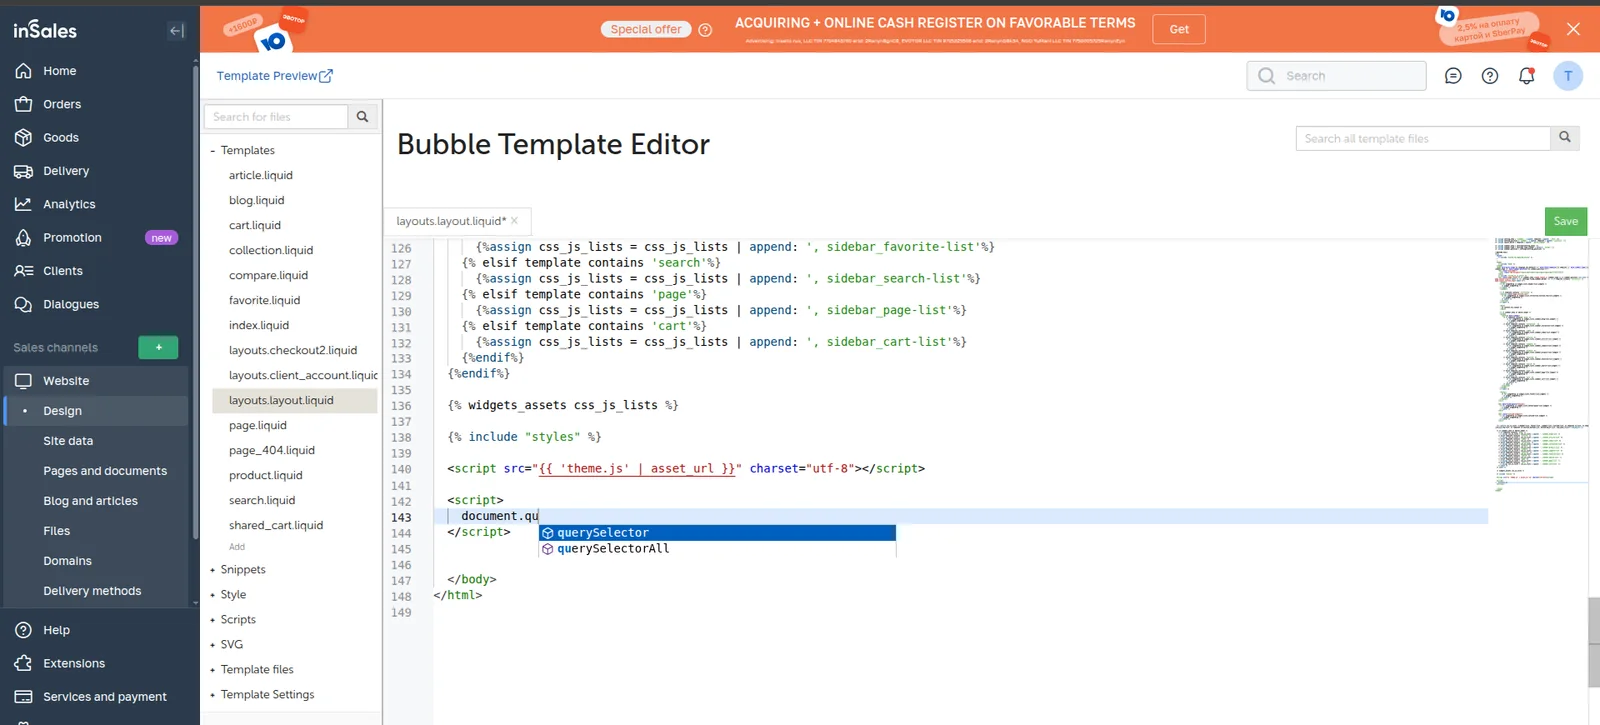This screenshot has width=1600, height=725.
Task: Click the template files search magnifier button
Action: tap(1565, 138)
